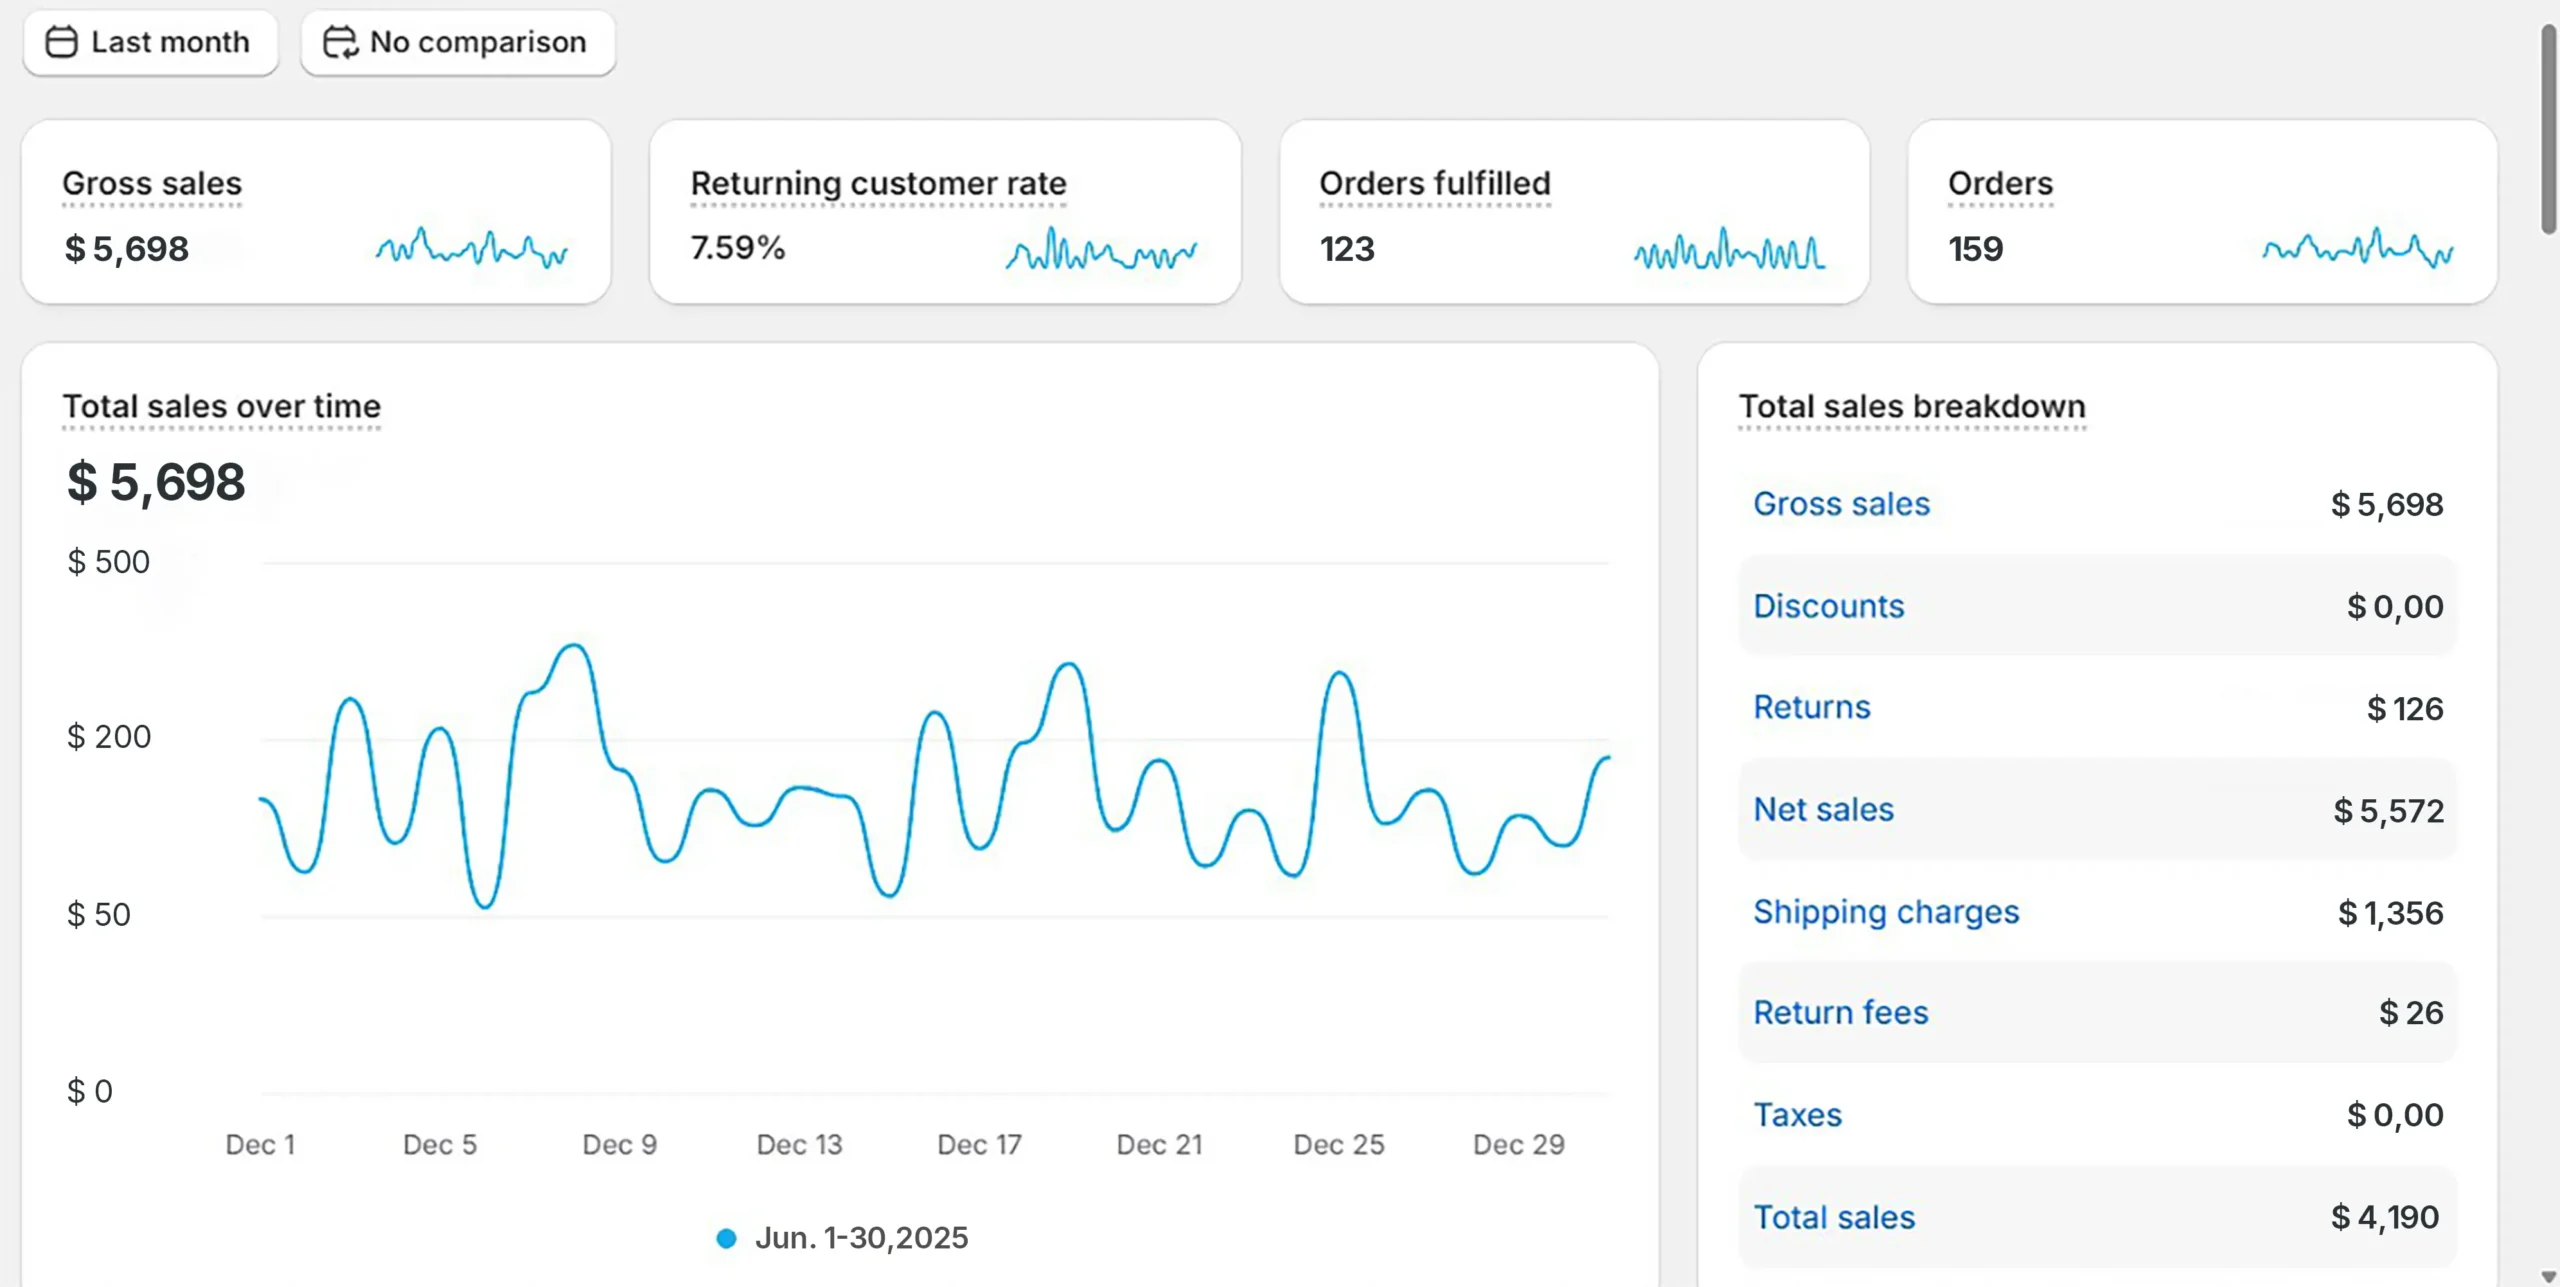Screen dimensions: 2560x1287
Task: Click the Returning customer rate sparkline
Action: click(1100, 248)
